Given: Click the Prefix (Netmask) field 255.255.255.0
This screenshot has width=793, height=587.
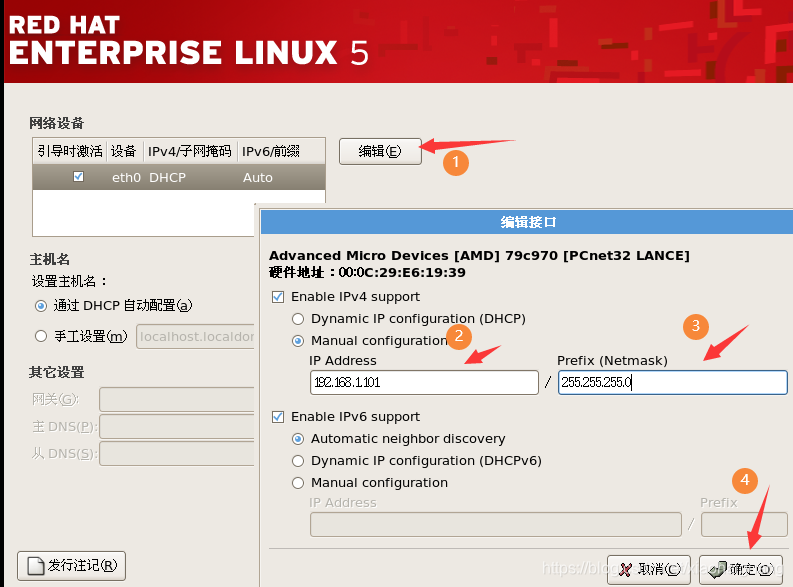Looking at the screenshot, I should (x=673, y=382).
